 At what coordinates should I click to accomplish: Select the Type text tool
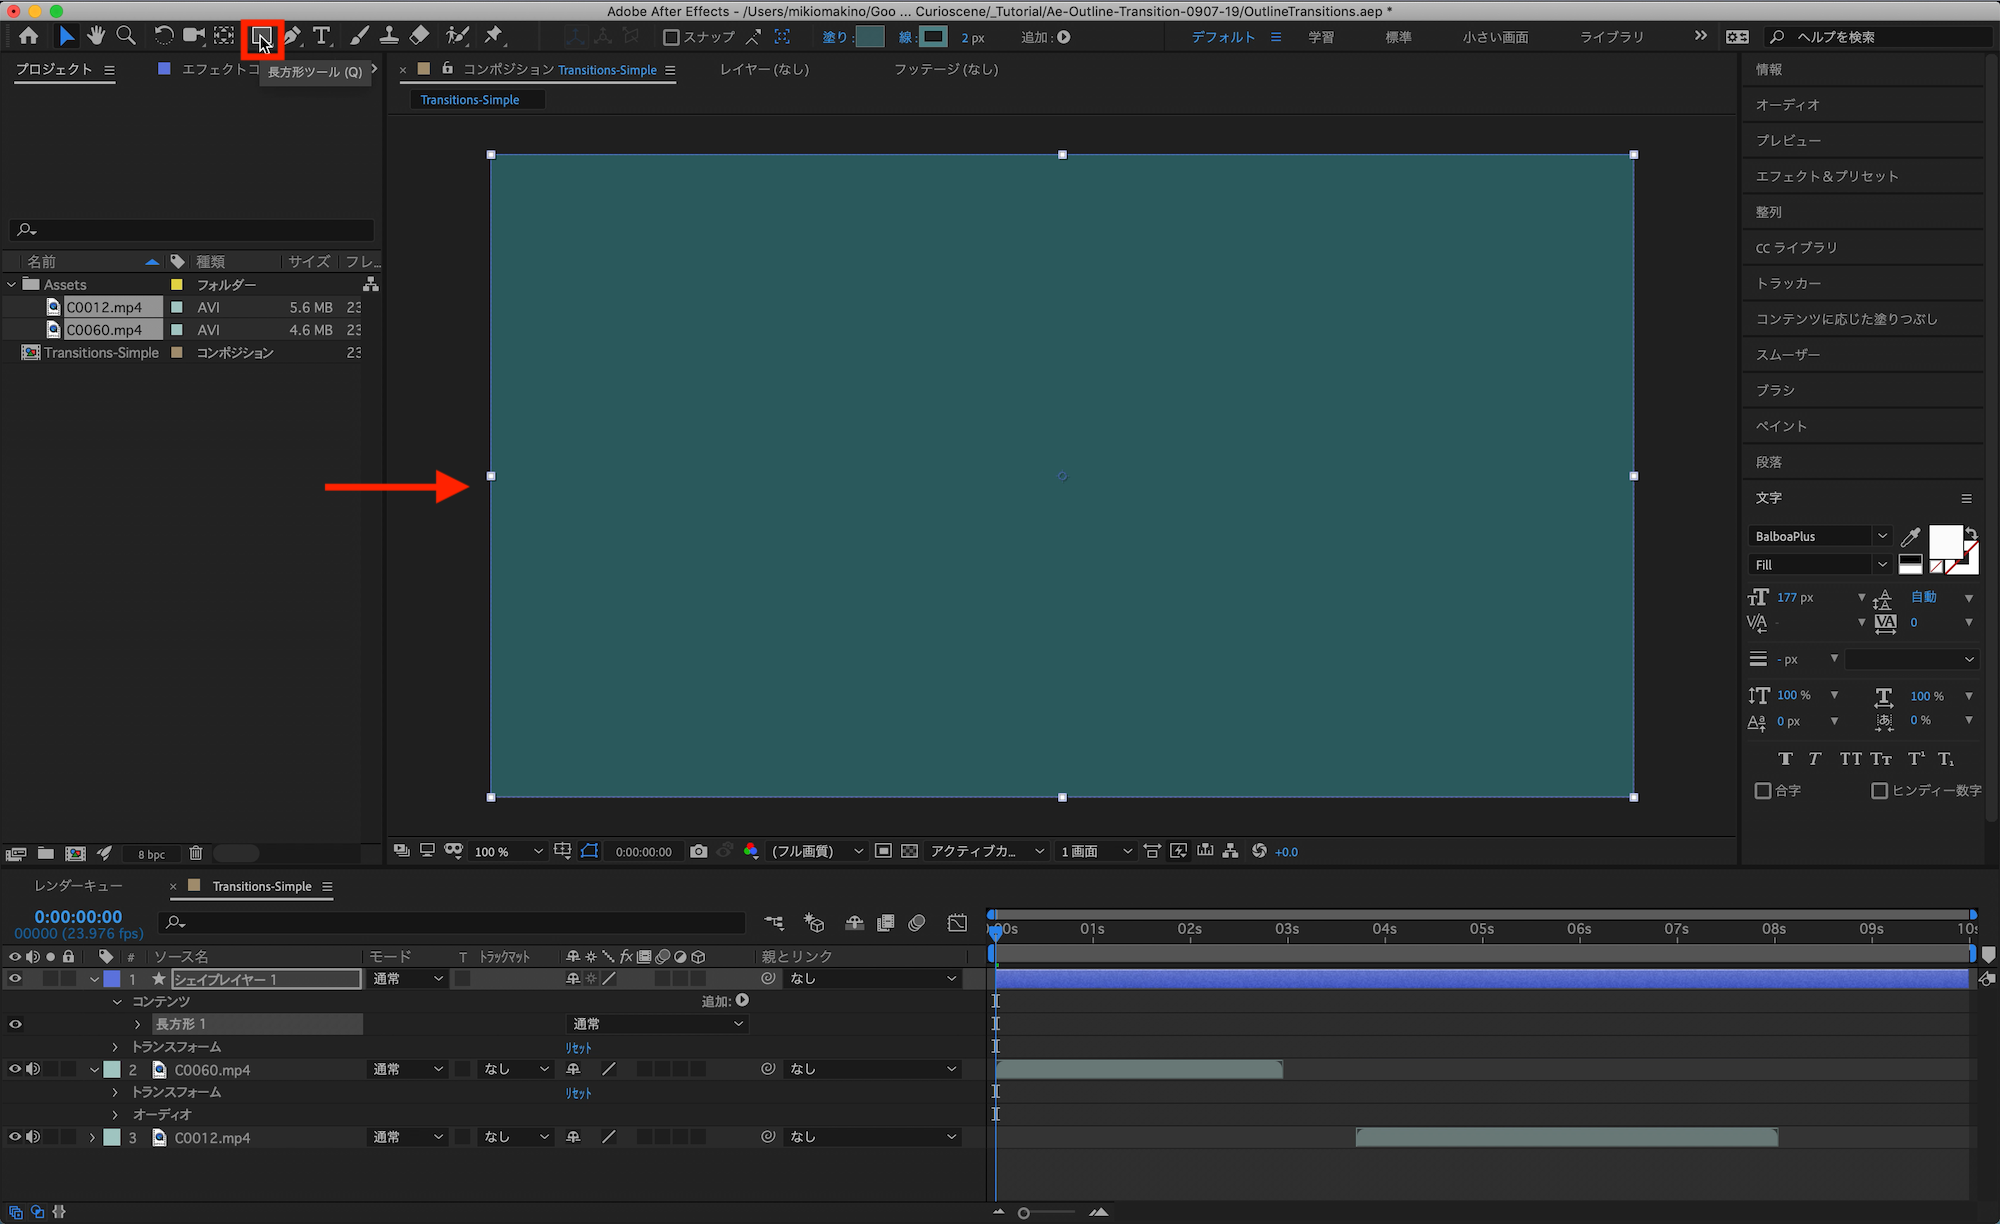click(321, 36)
